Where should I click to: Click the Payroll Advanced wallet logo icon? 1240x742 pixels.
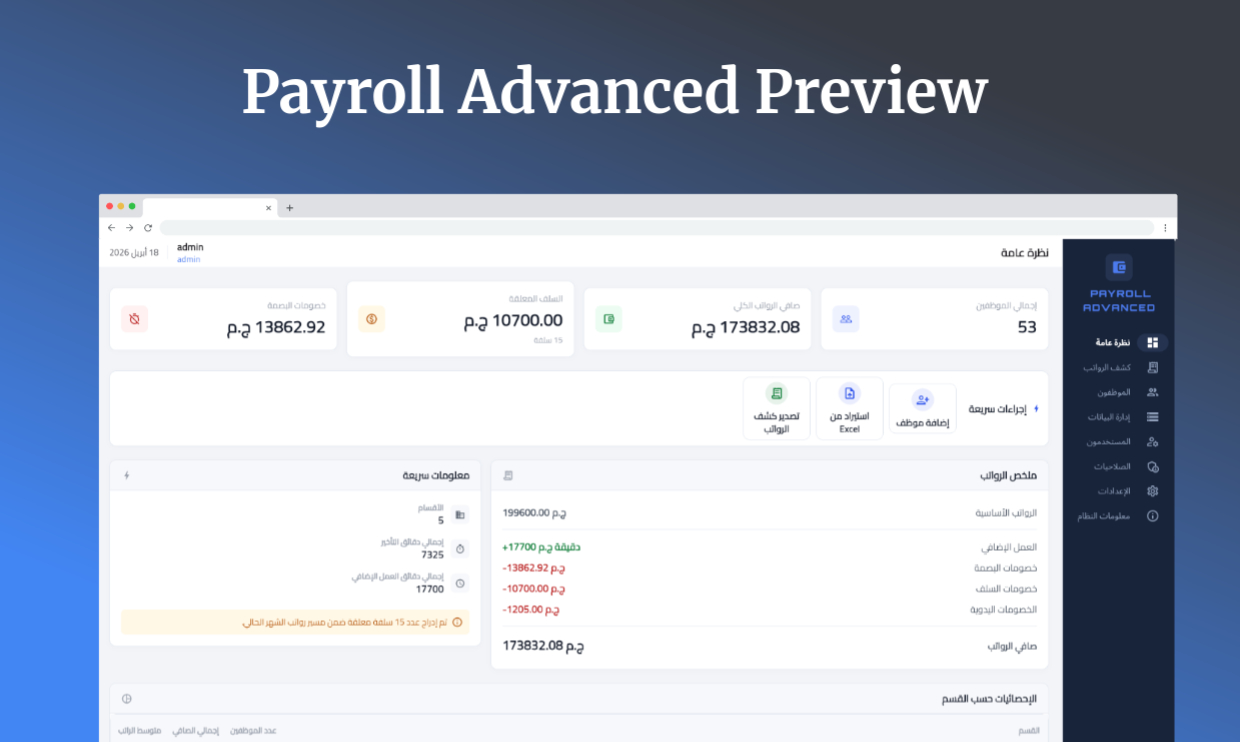pos(1119,267)
